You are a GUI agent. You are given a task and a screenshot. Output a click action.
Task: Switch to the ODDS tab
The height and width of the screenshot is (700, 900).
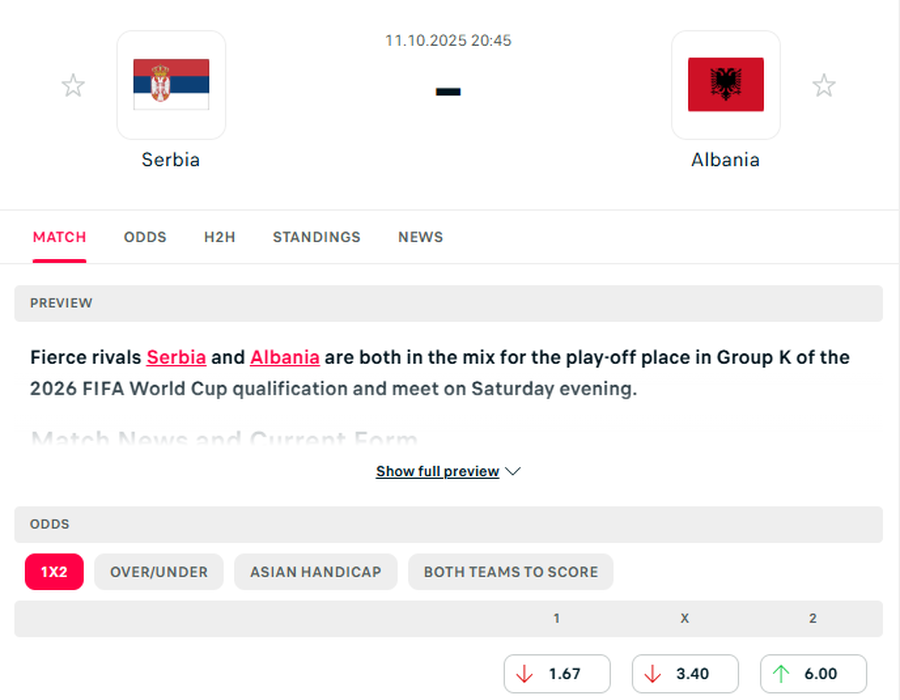point(145,237)
